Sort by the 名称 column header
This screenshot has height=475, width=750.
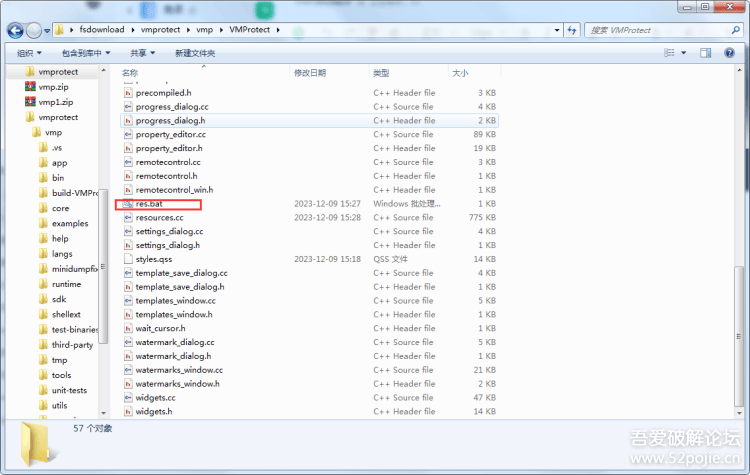point(130,73)
